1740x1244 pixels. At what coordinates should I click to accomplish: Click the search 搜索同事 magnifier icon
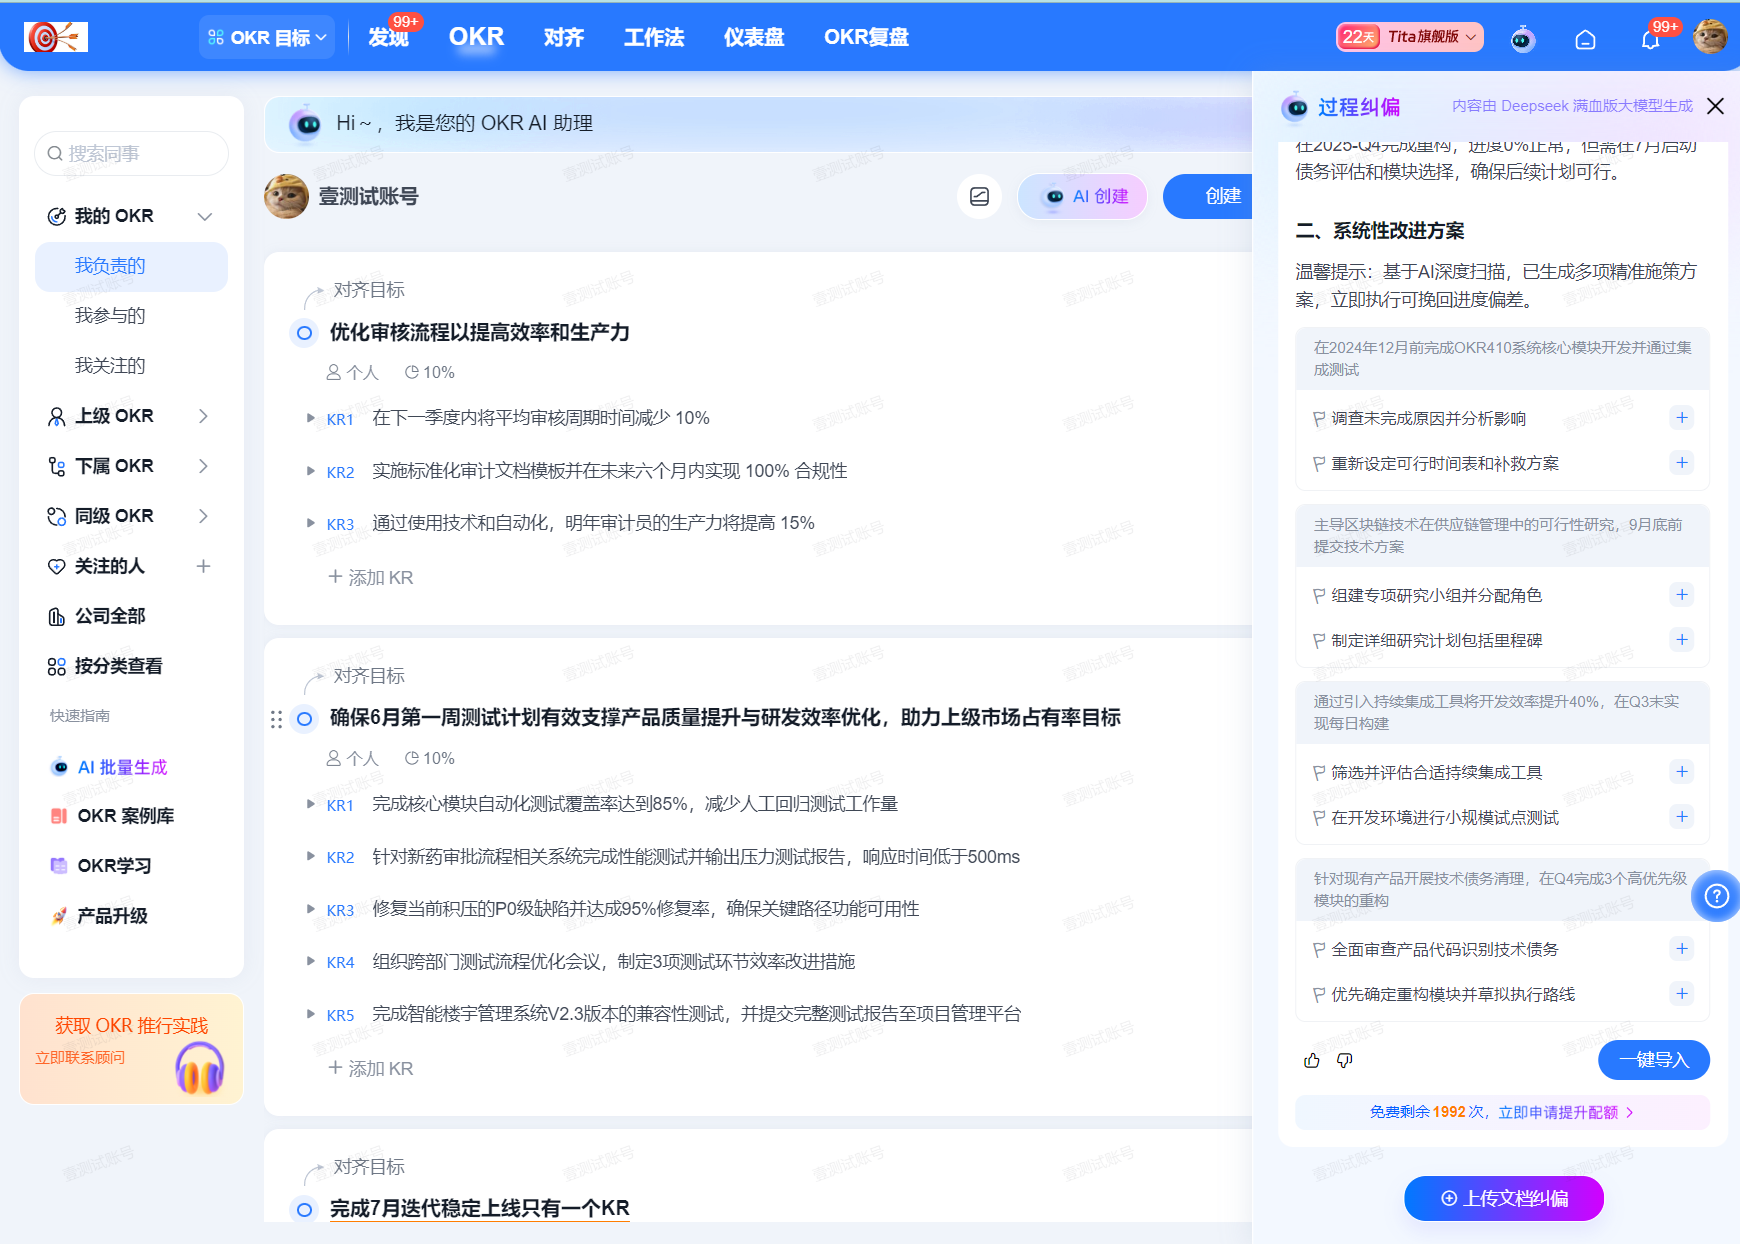pos(55,153)
